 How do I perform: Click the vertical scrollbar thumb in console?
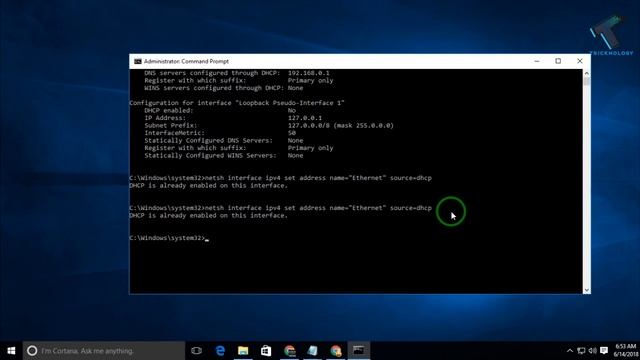[x=587, y=81]
